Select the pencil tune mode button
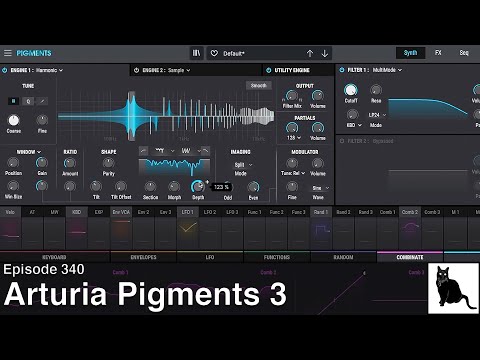 [x=42, y=101]
